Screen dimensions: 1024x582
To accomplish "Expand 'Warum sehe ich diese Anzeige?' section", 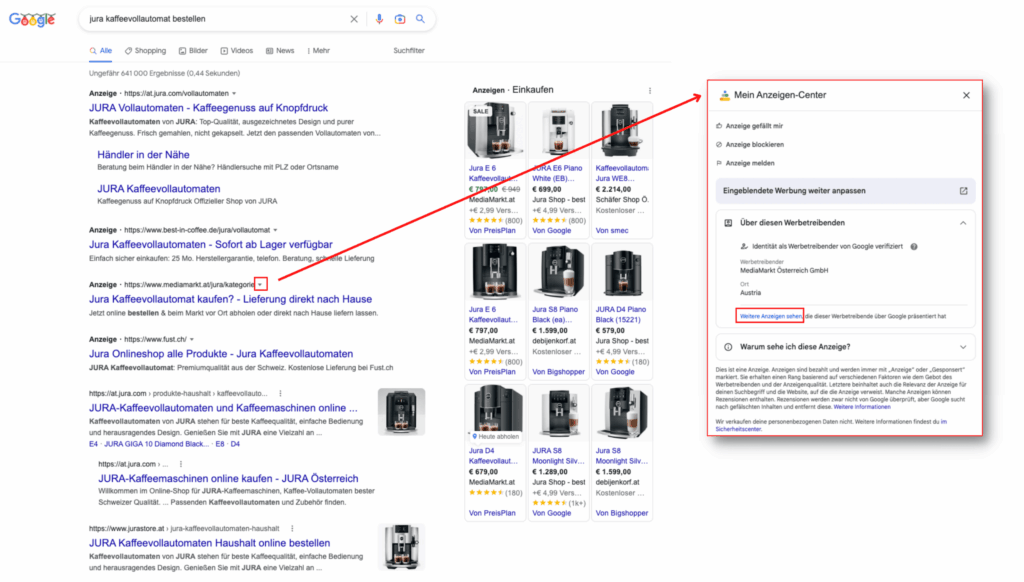I will point(961,346).
